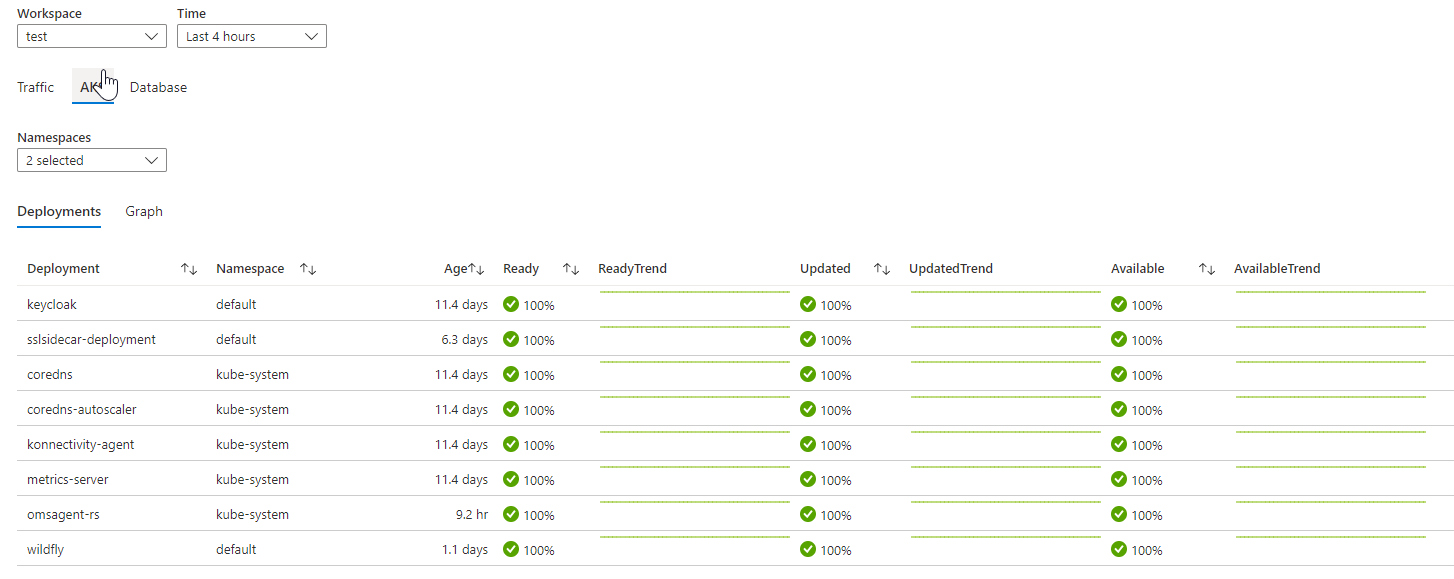Click the green check next to wildfly's Available 100%
Image resolution: width=1454 pixels, height=579 pixels.
(x=1119, y=549)
